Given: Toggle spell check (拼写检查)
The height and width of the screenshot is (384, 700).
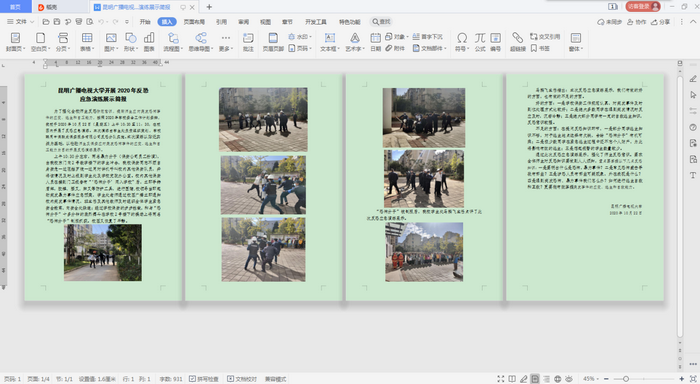Looking at the screenshot, I should coord(204,379).
